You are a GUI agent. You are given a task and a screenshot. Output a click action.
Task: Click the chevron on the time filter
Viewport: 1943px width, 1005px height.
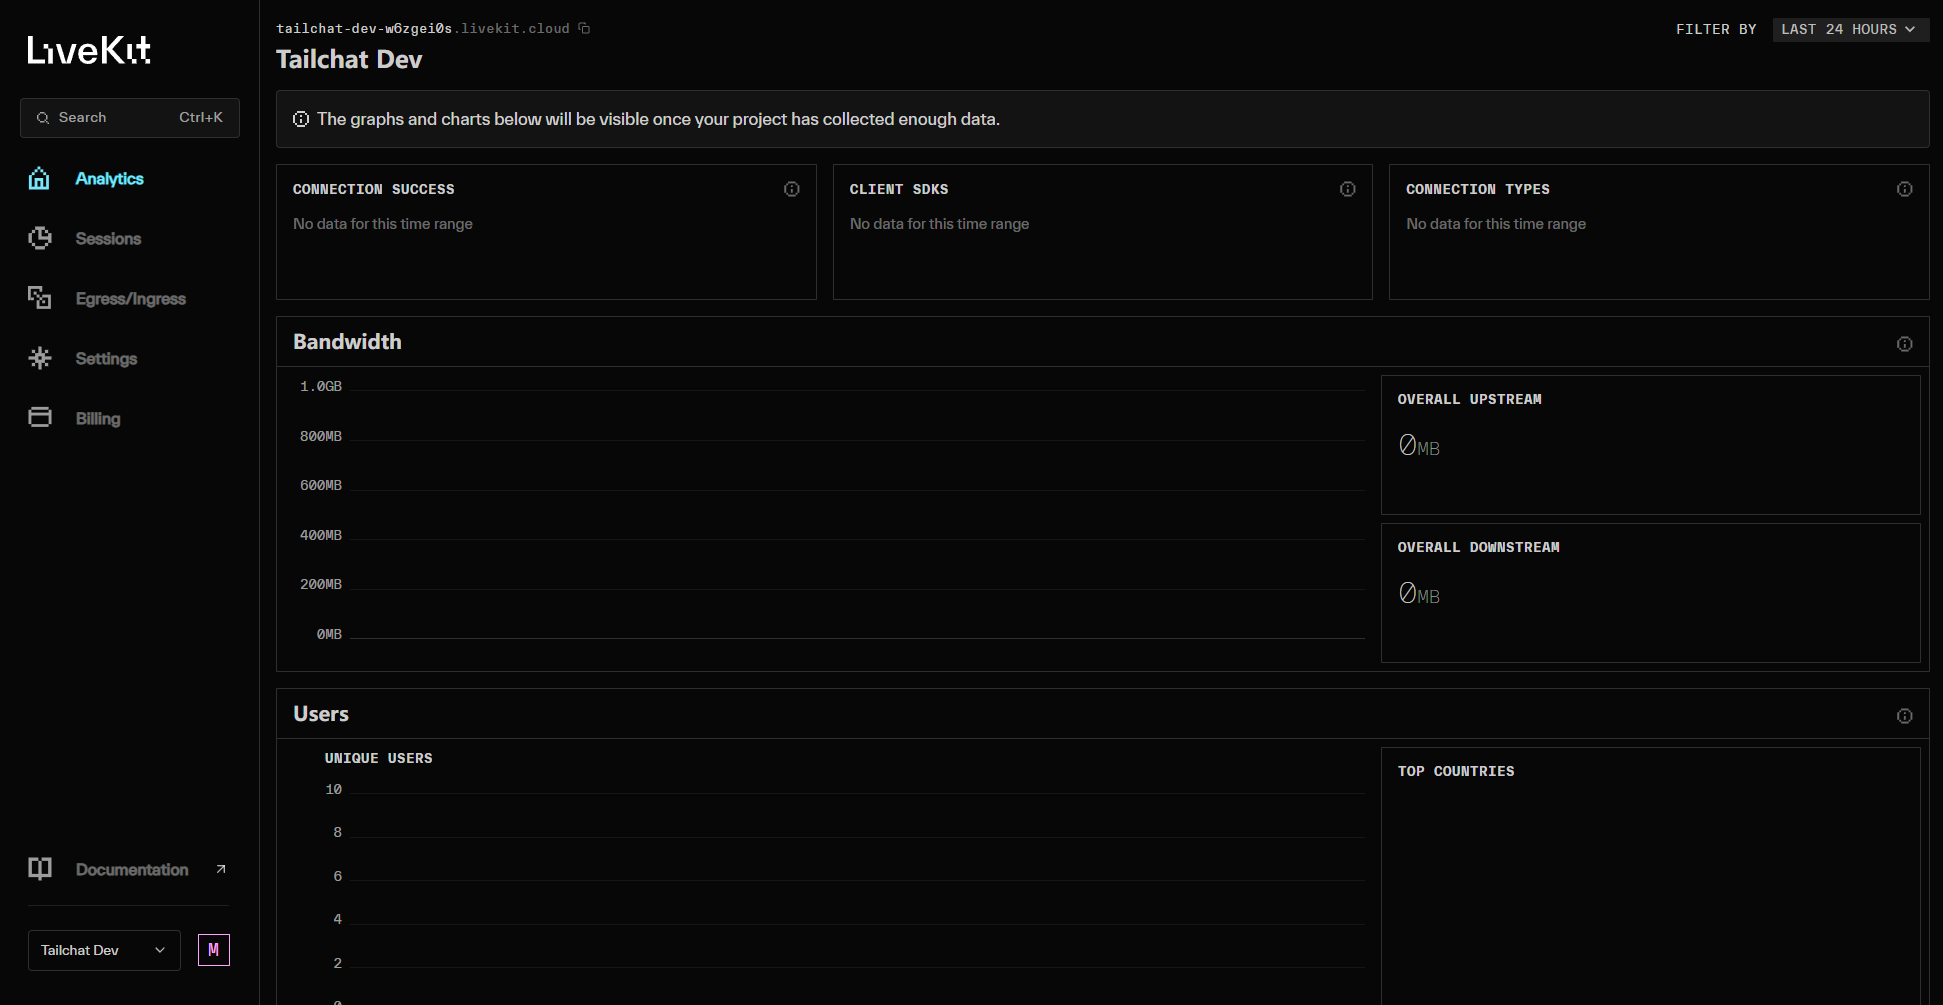coord(1910,30)
